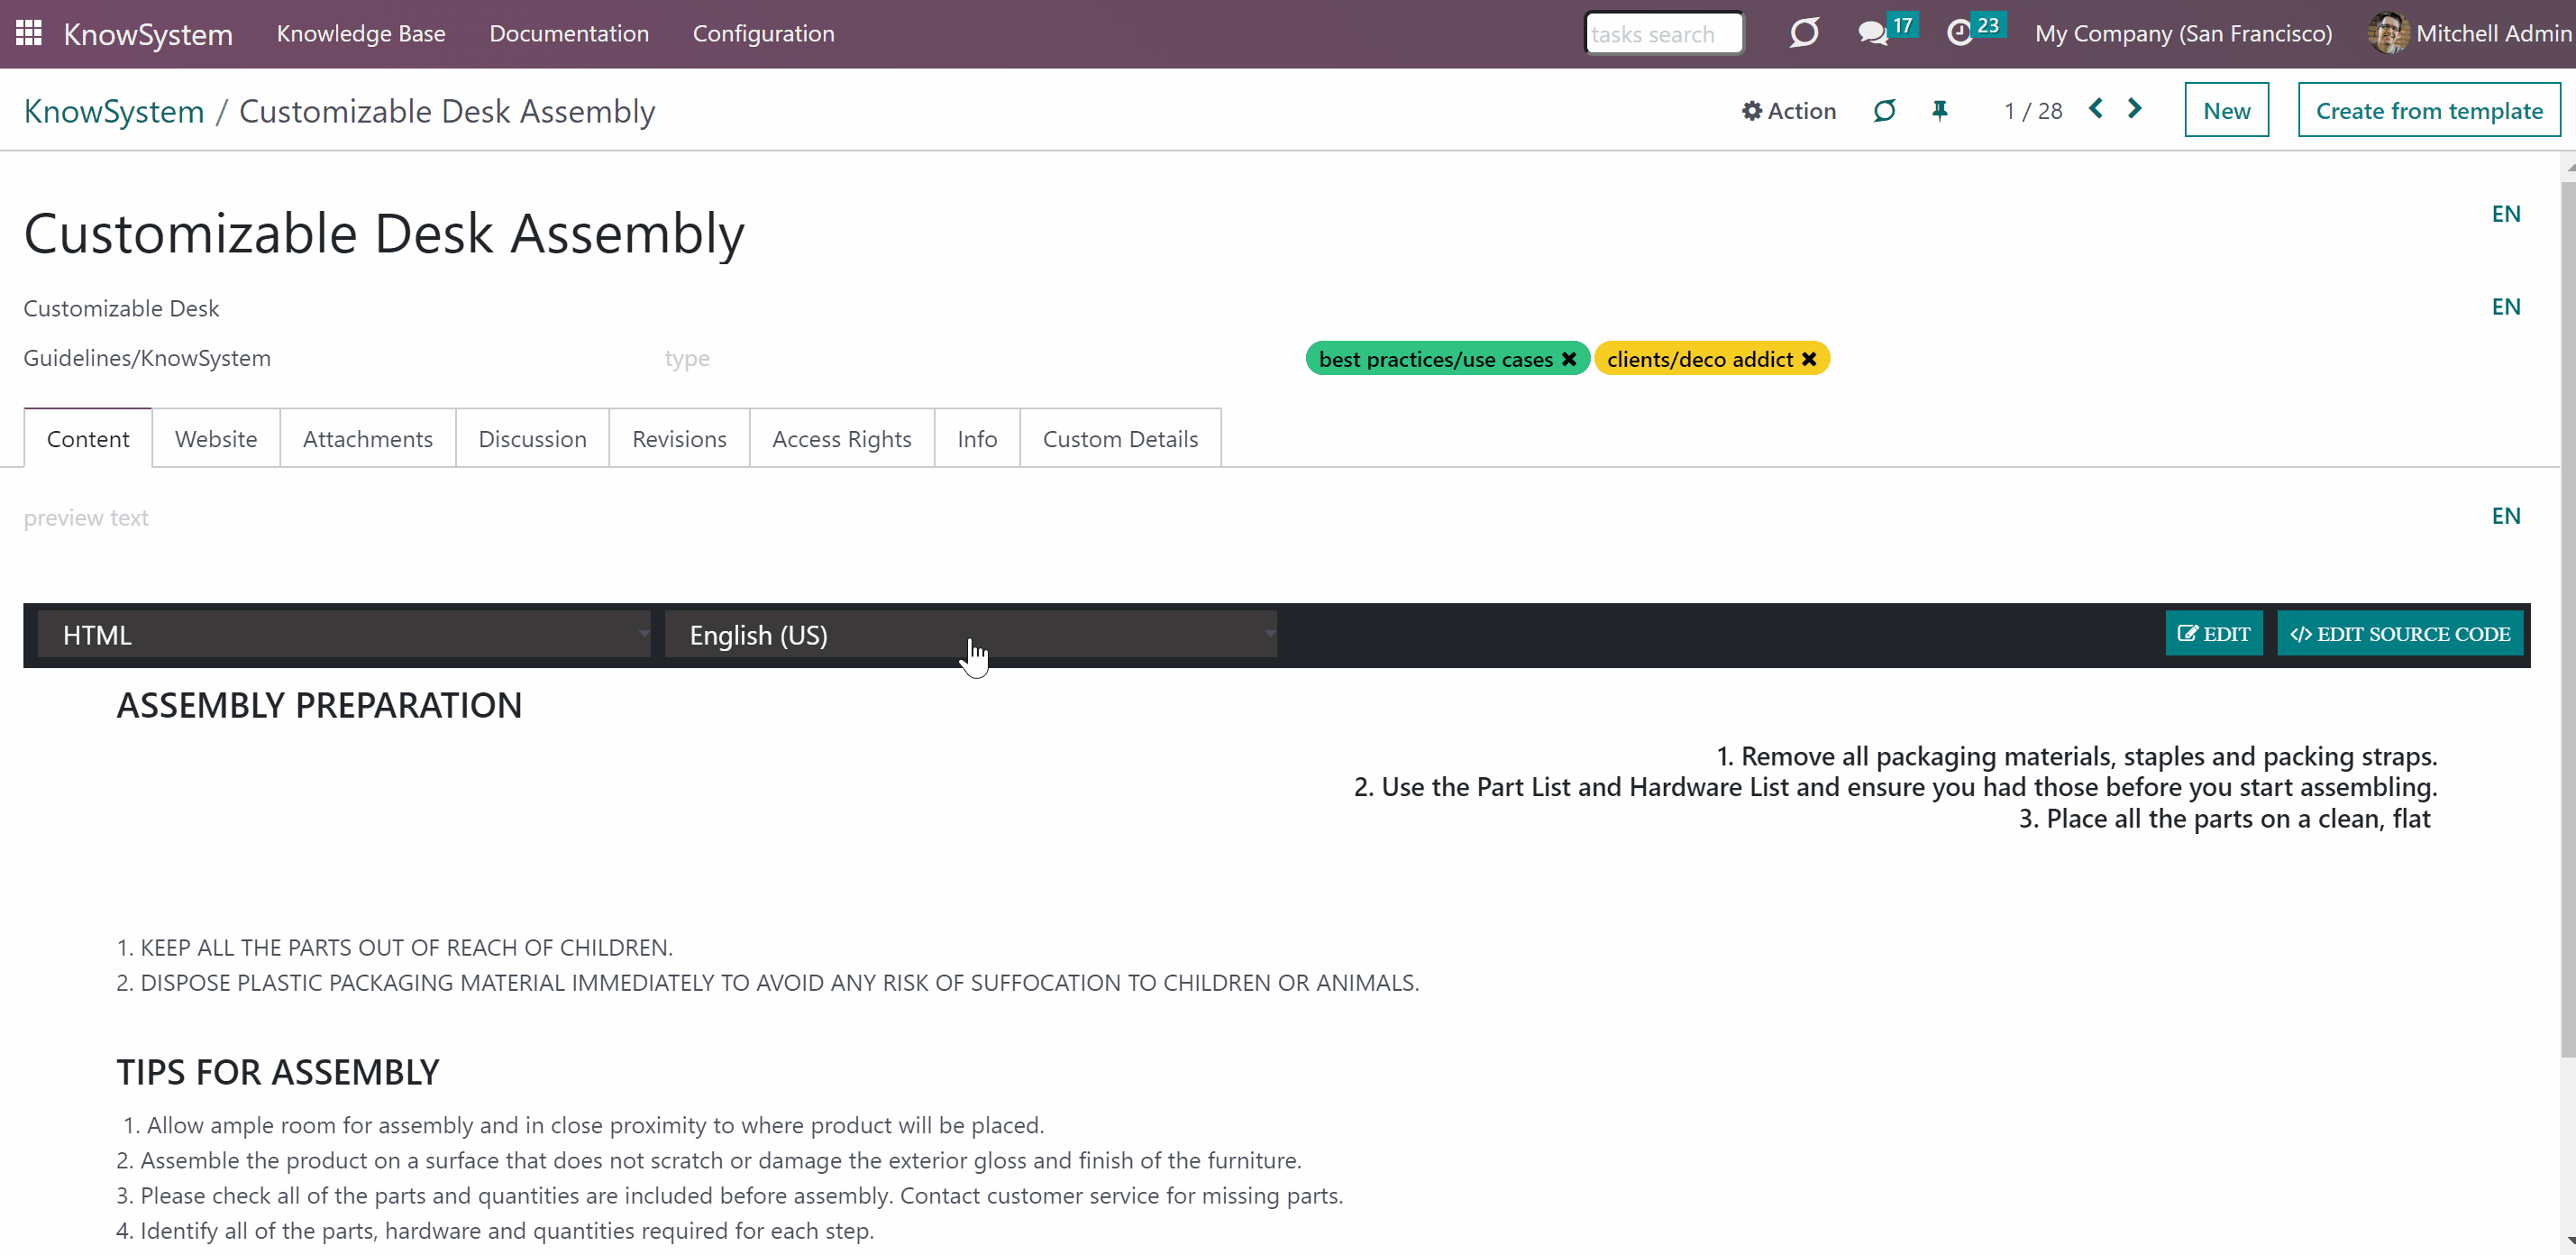
Task: Click the refresh icon in purple navbar
Action: [x=1804, y=33]
